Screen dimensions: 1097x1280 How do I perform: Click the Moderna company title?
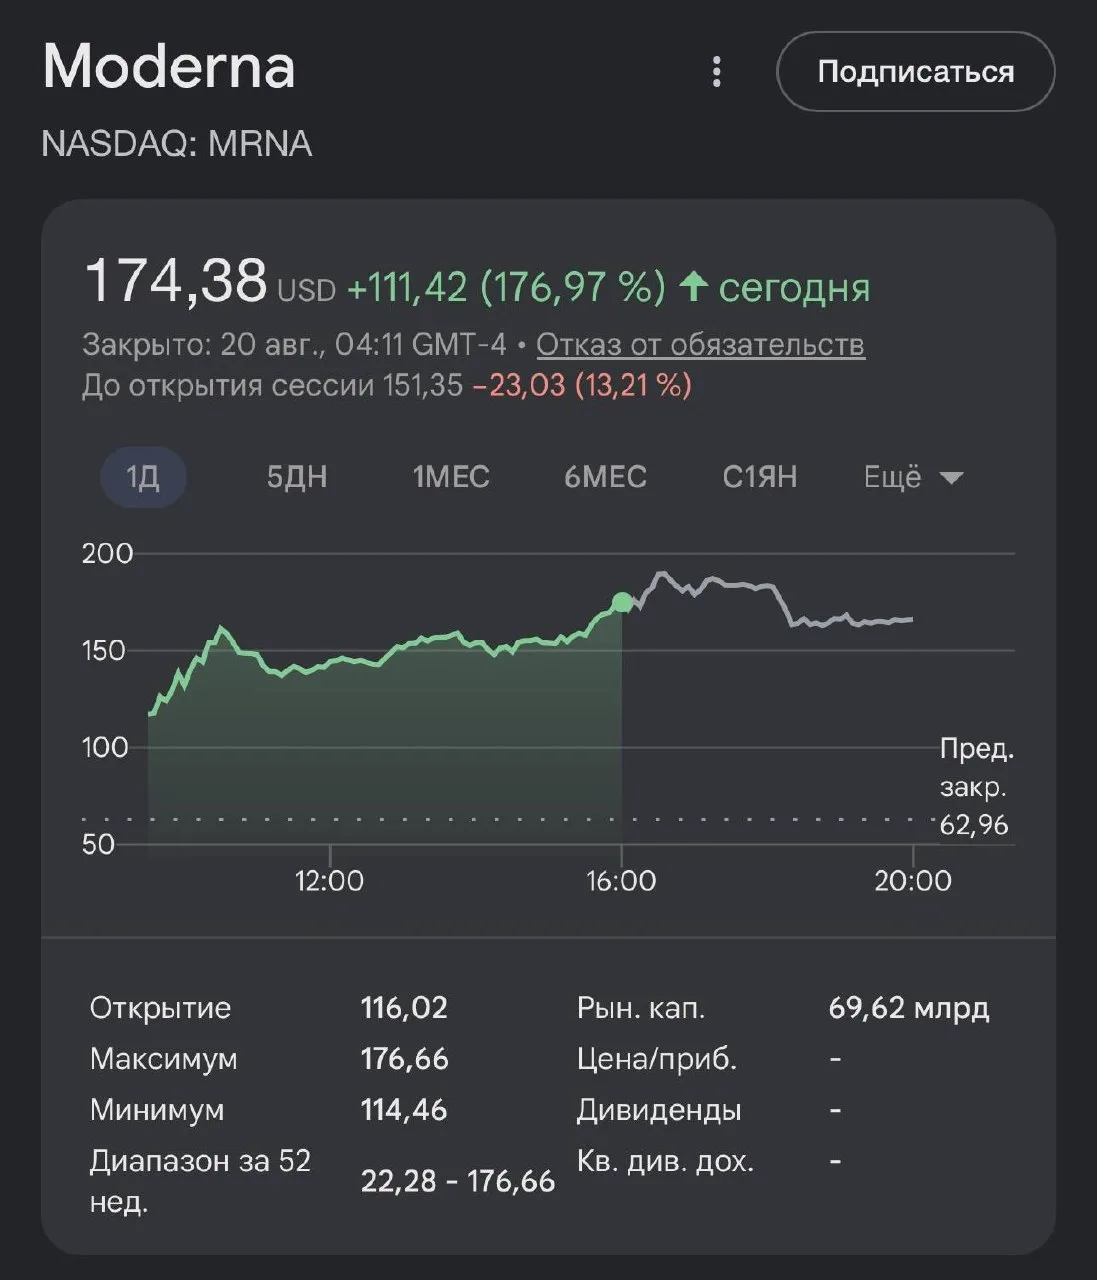169,67
